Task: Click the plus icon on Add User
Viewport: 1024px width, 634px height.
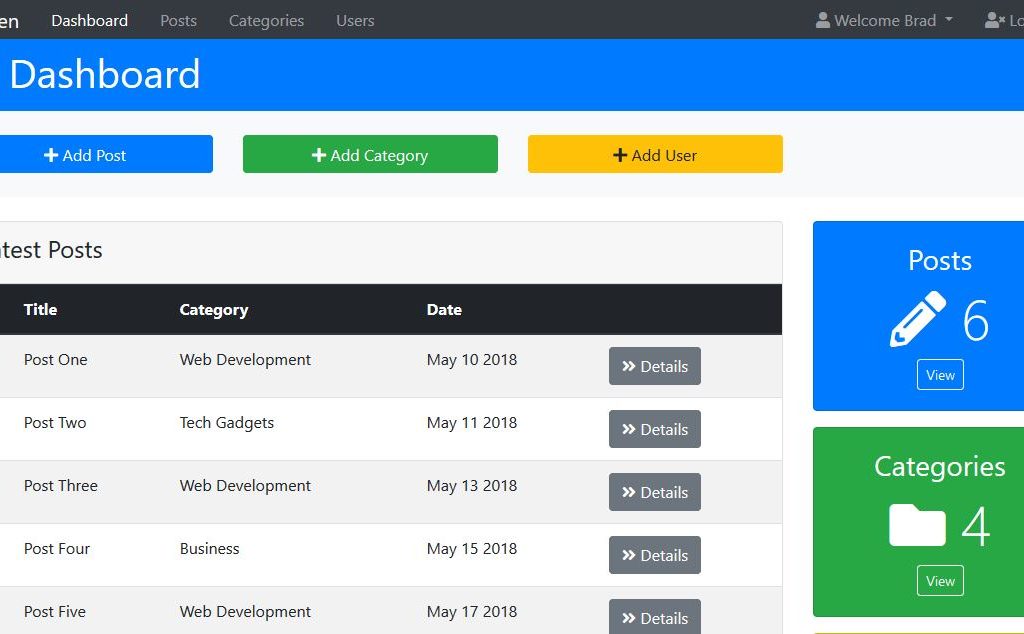Action: click(620, 155)
